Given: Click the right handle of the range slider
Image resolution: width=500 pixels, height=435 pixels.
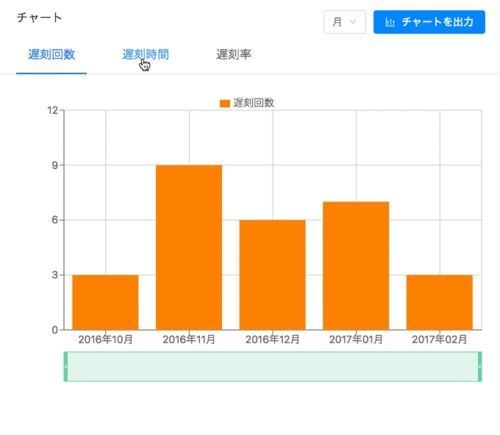Looking at the screenshot, I should point(480,367).
